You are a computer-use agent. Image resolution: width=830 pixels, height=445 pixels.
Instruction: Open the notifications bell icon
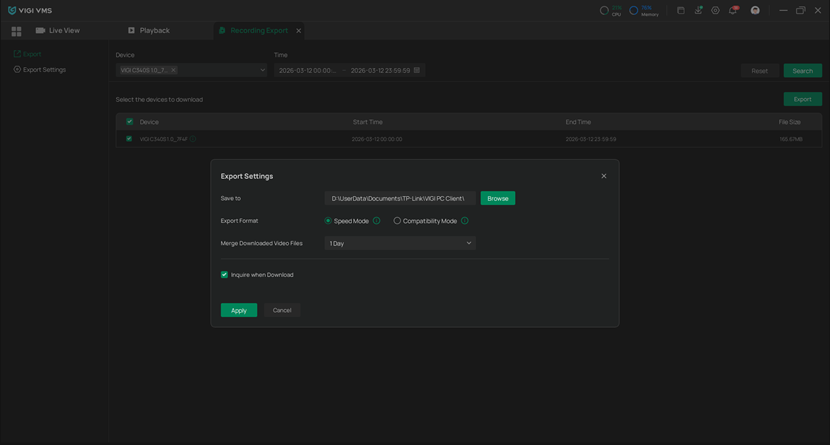pyautogui.click(x=733, y=10)
